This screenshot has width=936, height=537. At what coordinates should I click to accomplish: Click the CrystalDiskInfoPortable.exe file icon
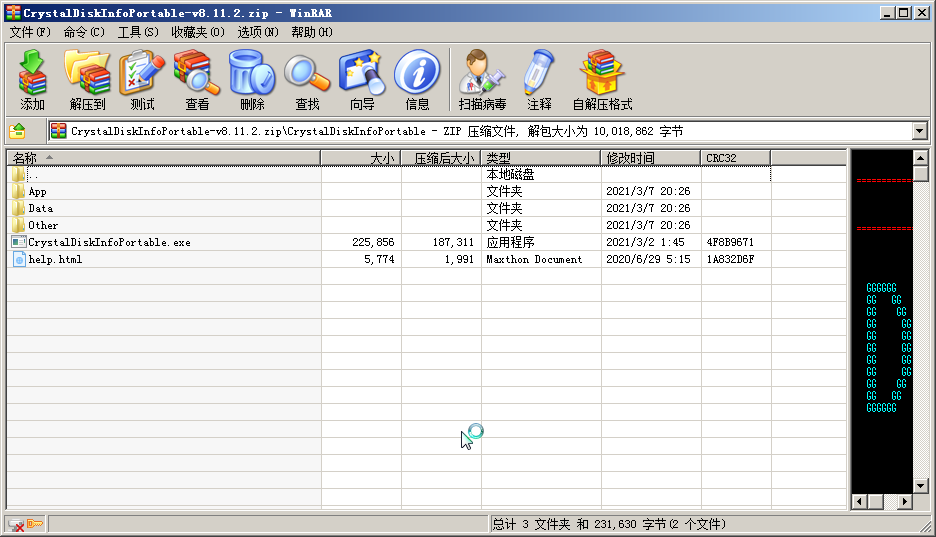click(x=19, y=242)
